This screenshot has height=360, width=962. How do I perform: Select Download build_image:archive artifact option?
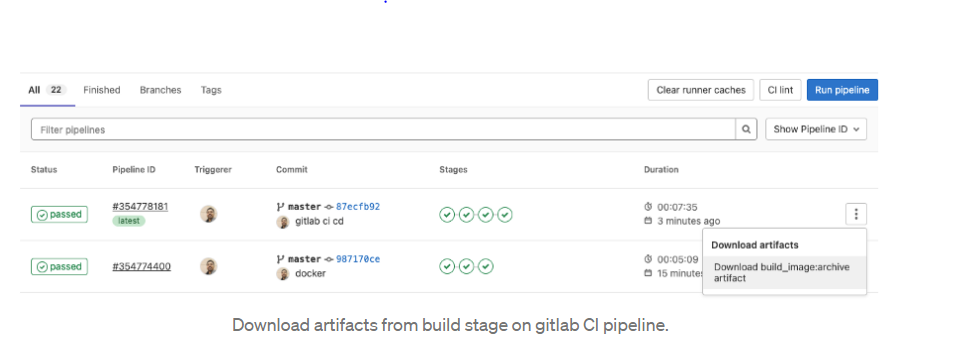click(x=784, y=272)
